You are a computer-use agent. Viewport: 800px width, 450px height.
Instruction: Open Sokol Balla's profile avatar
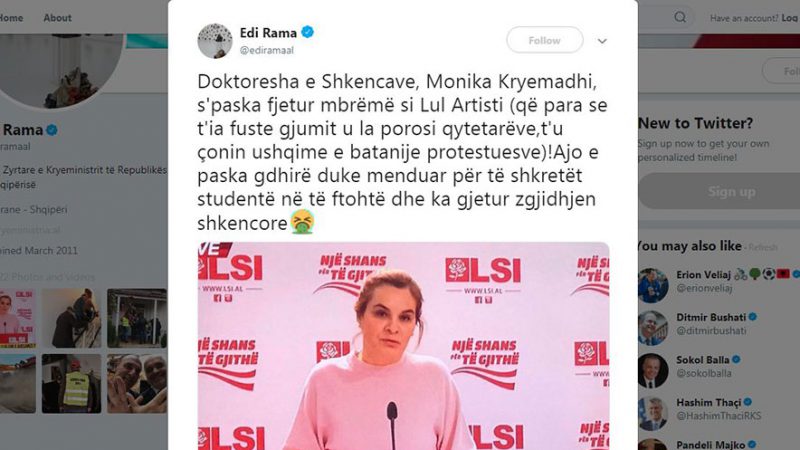(653, 370)
